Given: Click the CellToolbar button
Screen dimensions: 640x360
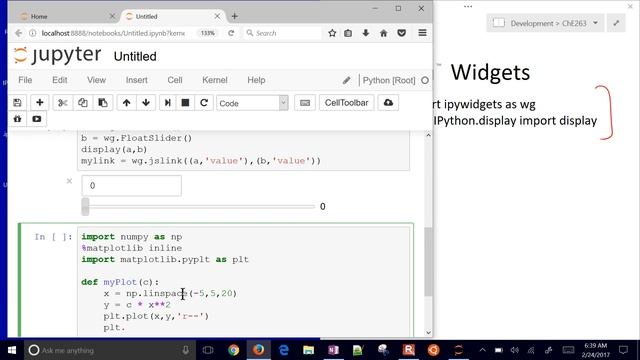Looking at the screenshot, I should pos(347,103).
